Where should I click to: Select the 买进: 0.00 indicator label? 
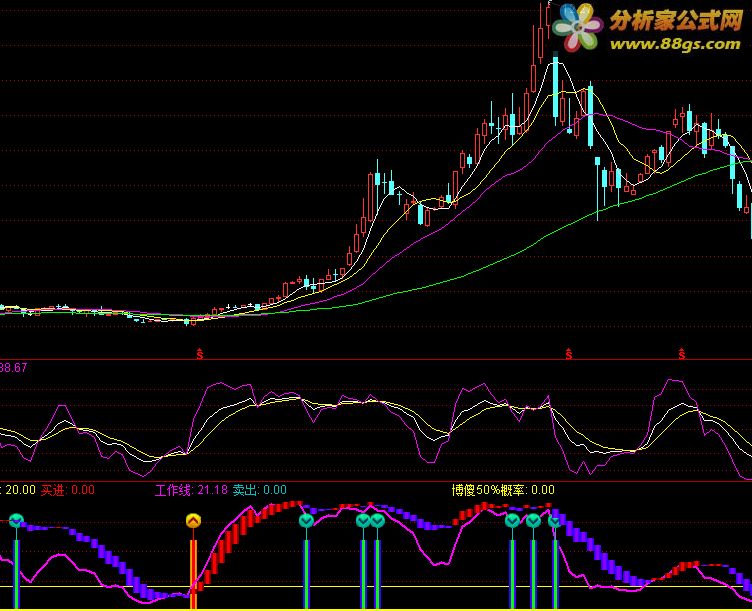point(68,490)
